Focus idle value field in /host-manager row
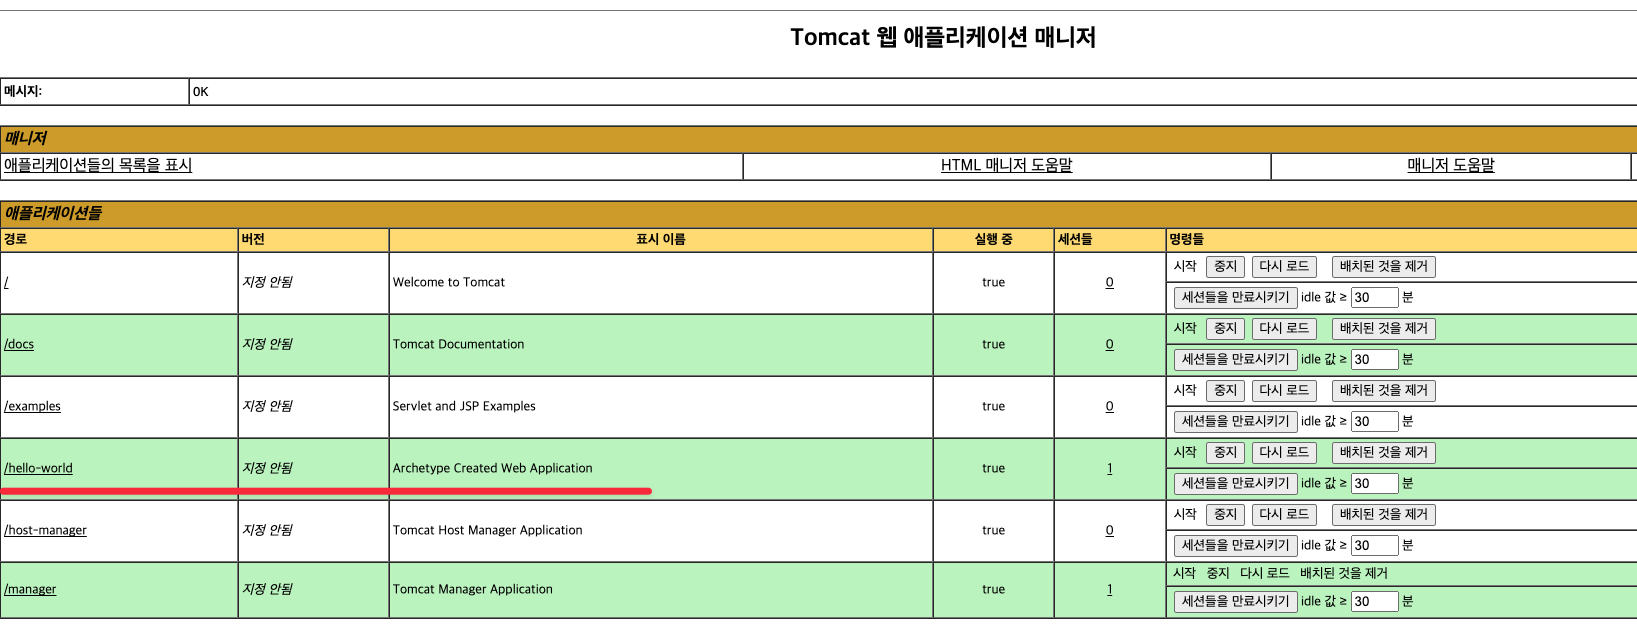Image resolution: width=1637 pixels, height=632 pixels. point(1374,546)
